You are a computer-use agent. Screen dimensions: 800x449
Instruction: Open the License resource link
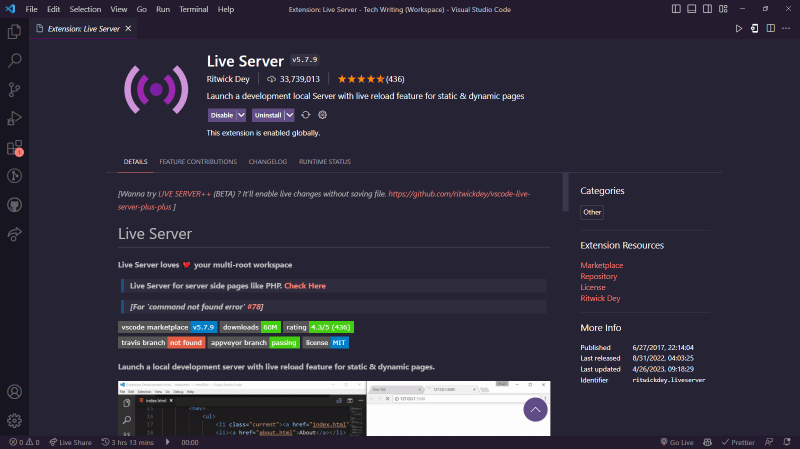click(x=592, y=287)
